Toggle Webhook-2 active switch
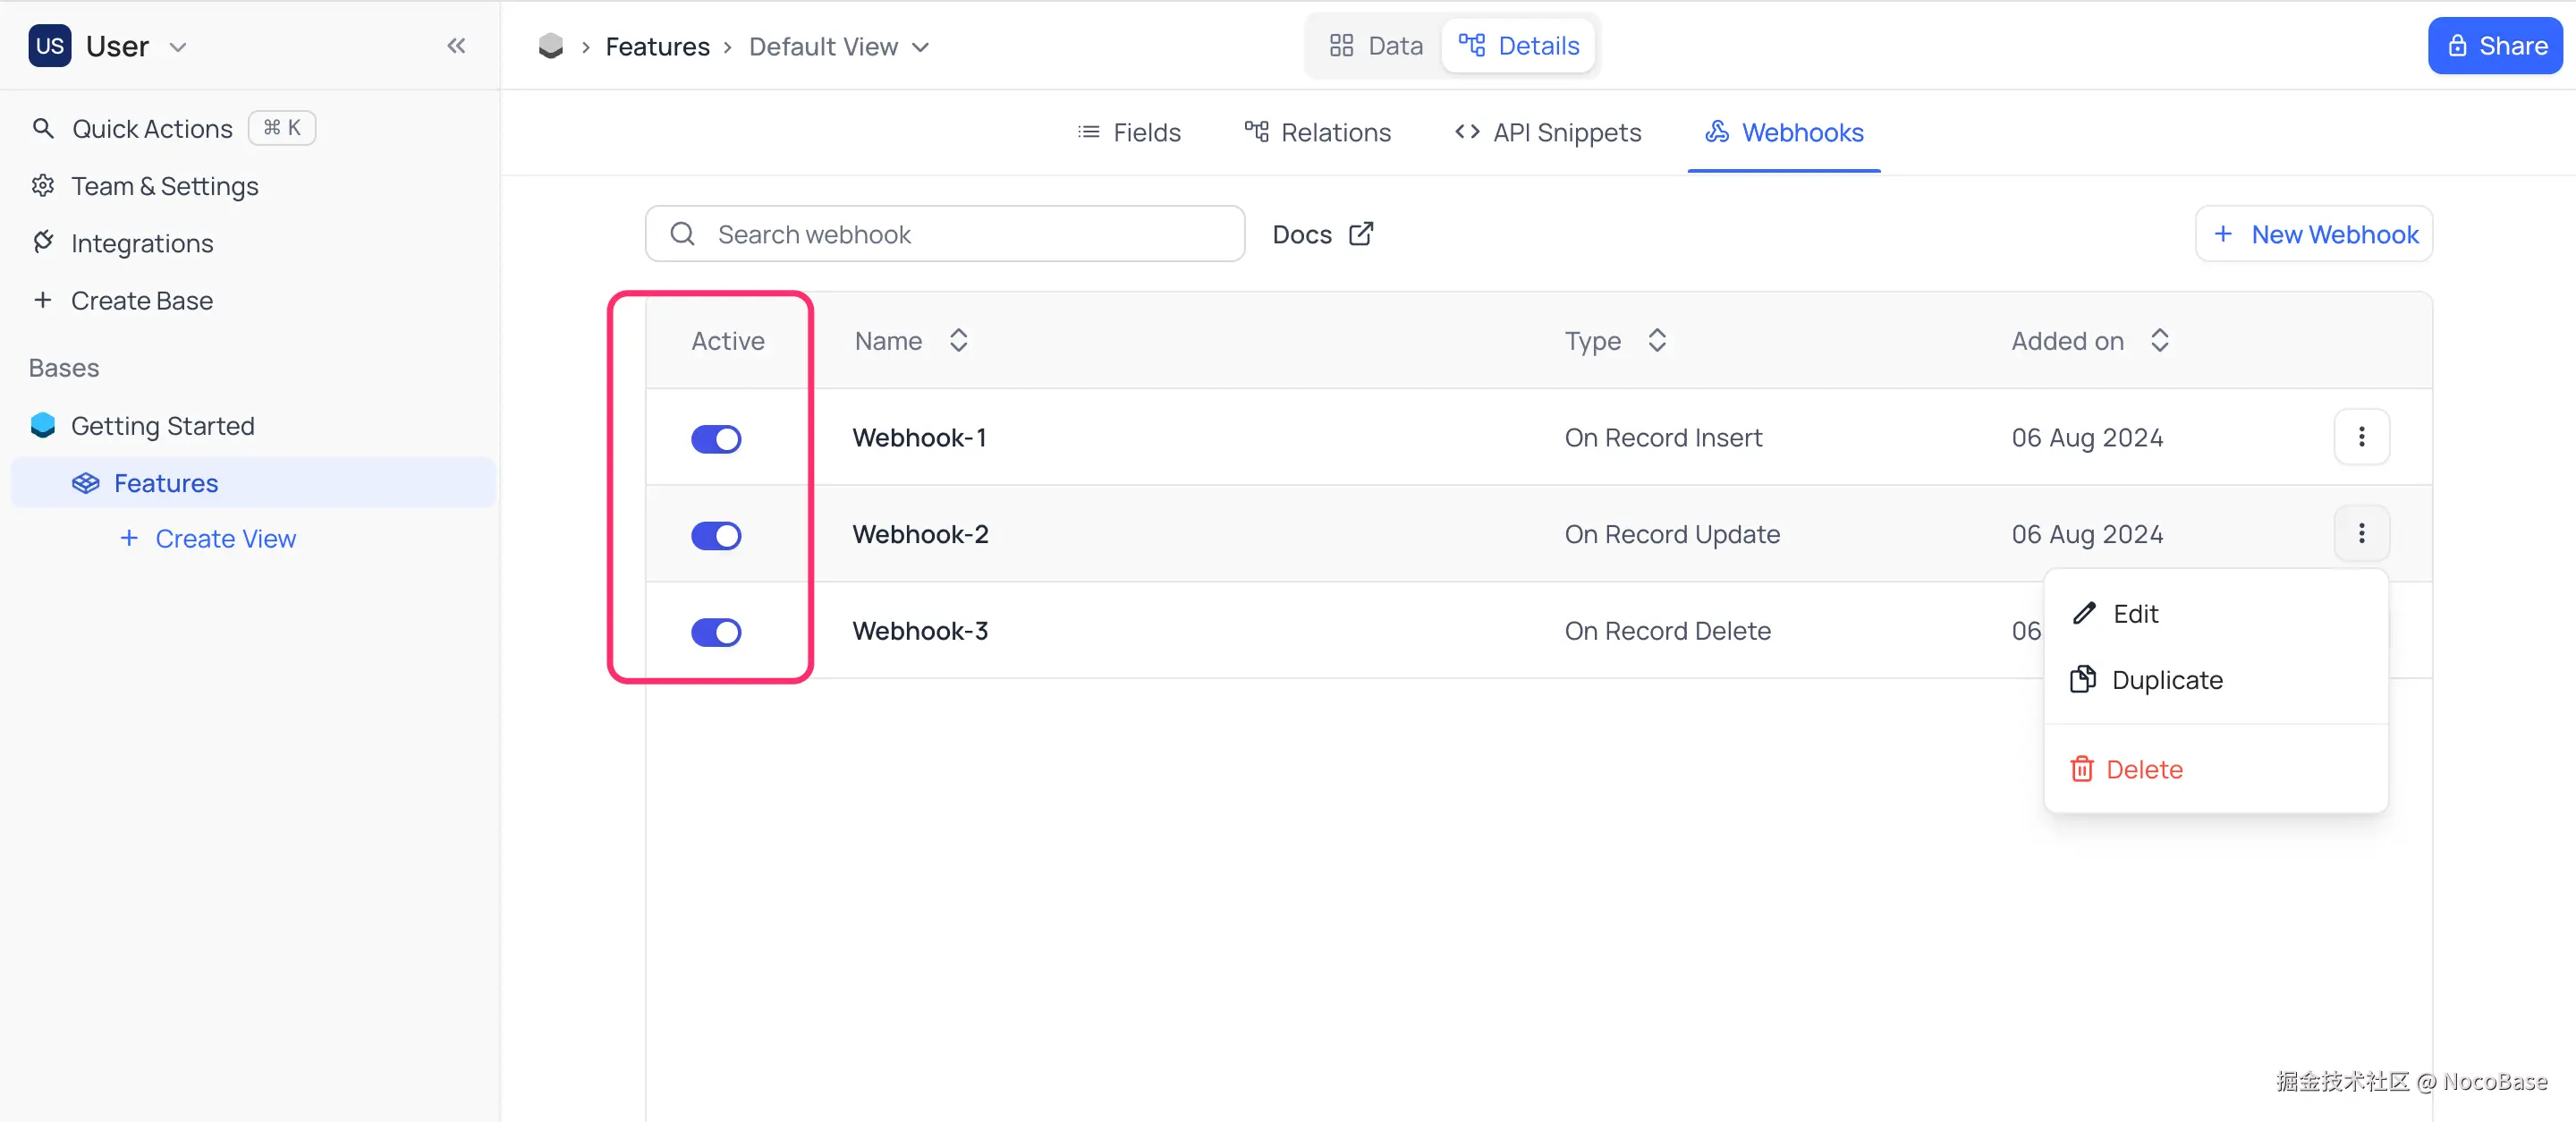This screenshot has height=1122, width=2576. (x=716, y=536)
